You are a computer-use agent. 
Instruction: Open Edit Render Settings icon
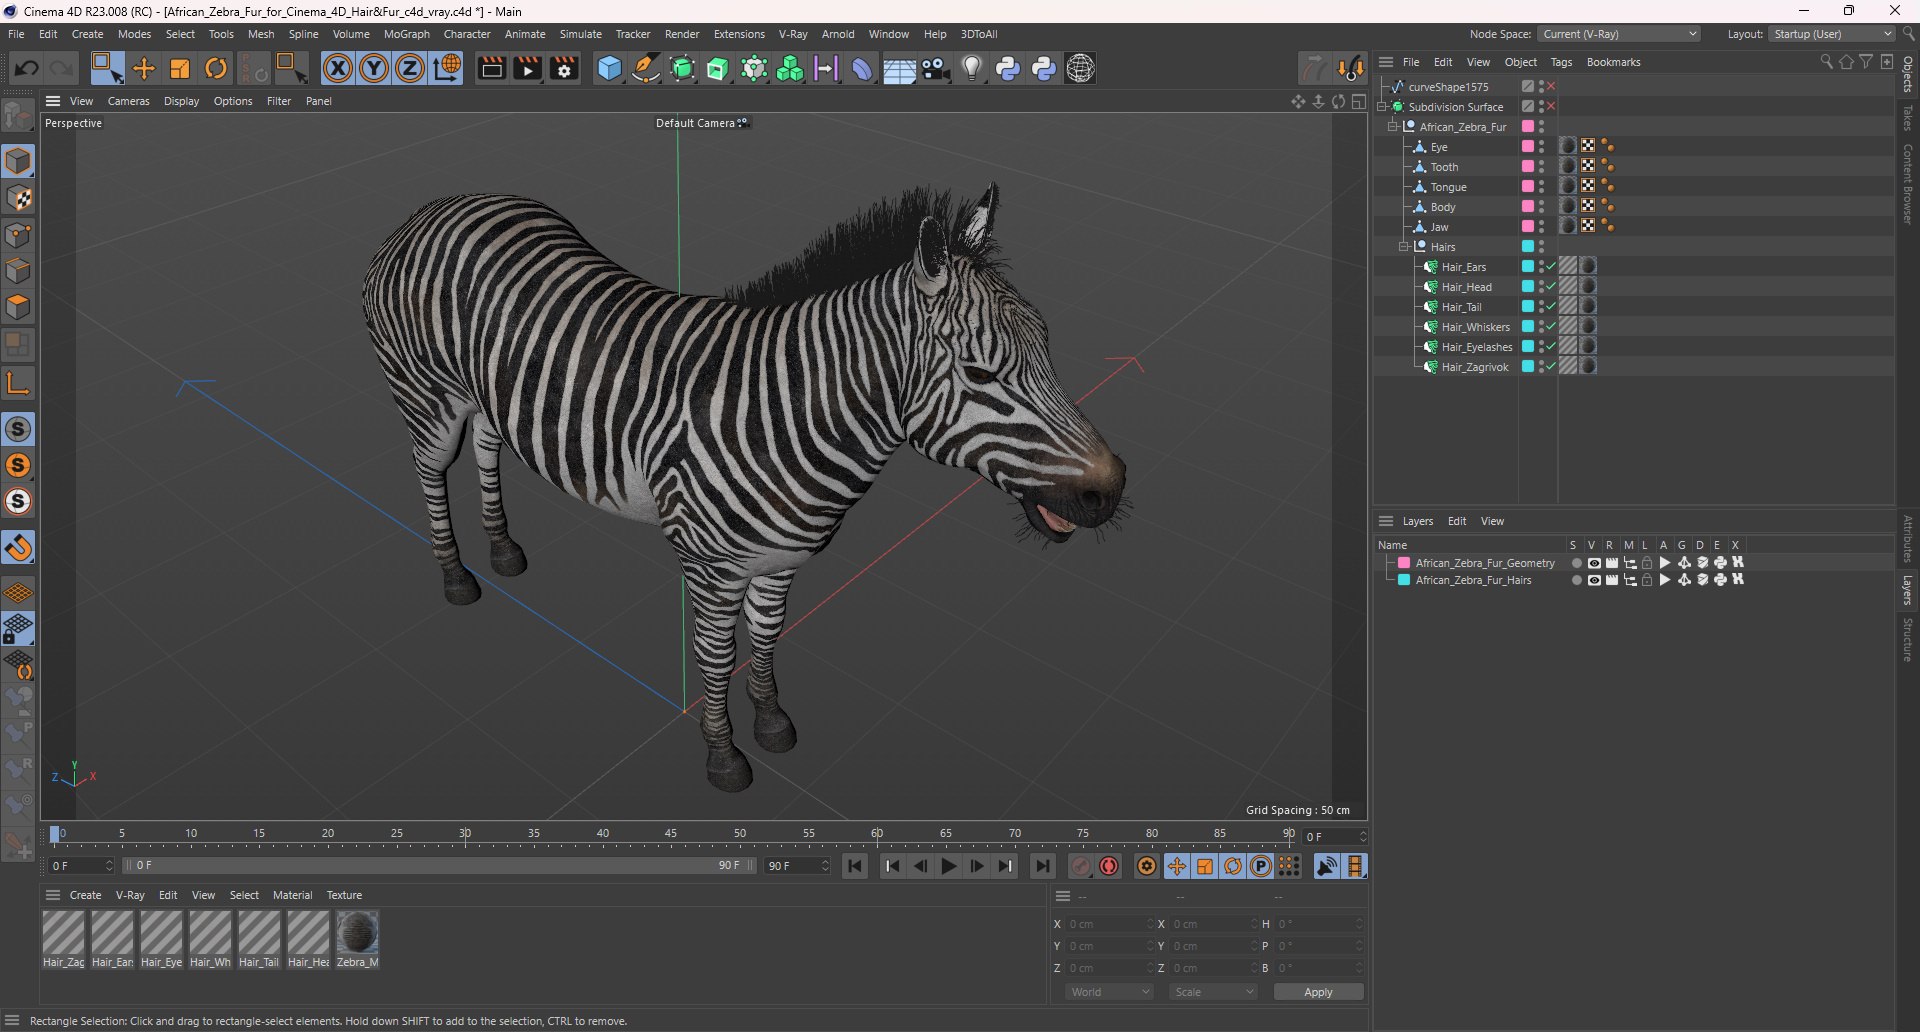tap(565, 68)
